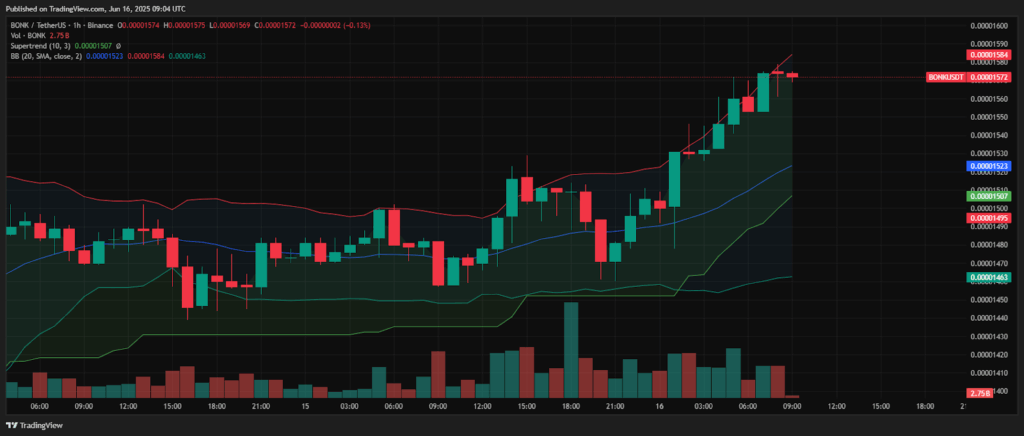Toggle the Vol · BONK indicator legend
This screenshot has width=1024, height=436.
click(27, 35)
